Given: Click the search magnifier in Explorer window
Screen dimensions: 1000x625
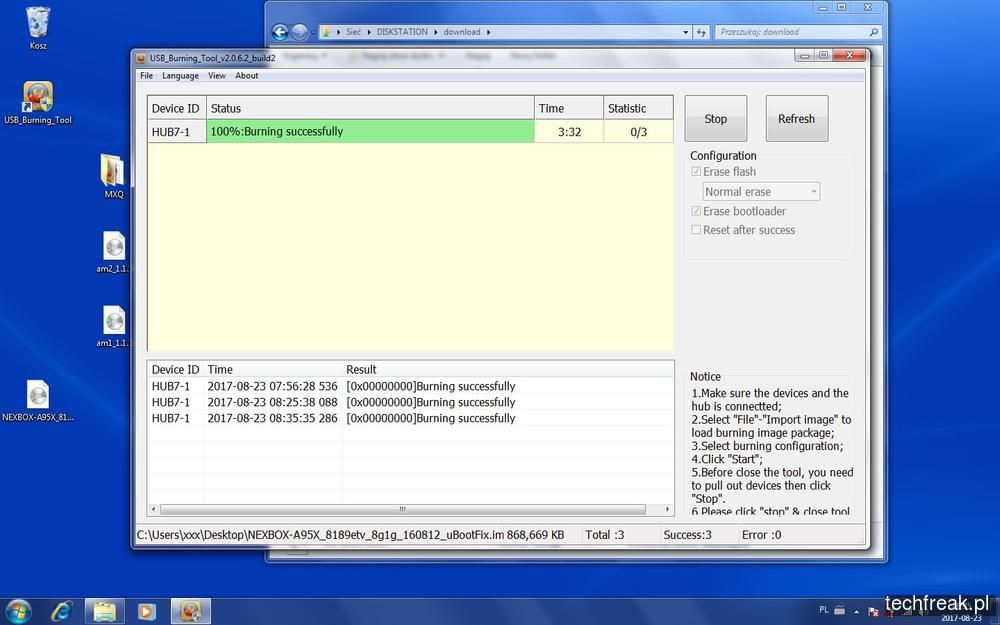Looking at the screenshot, I should pyautogui.click(x=873, y=32).
